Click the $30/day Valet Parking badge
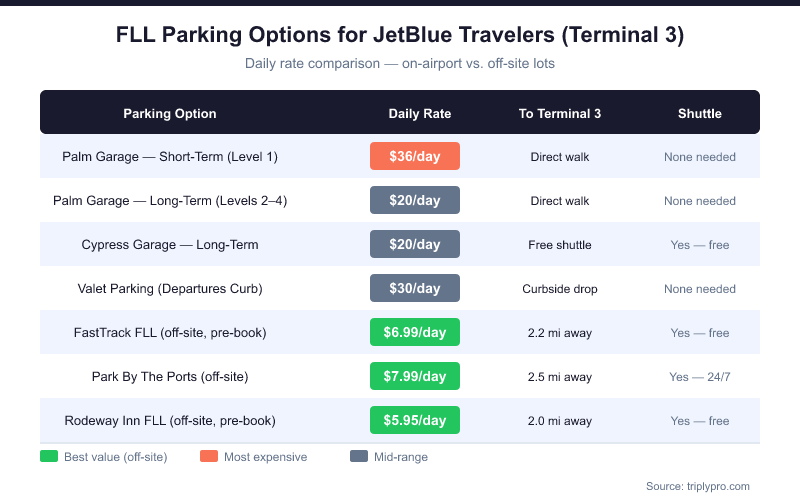The height and width of the screenshot is (500, 800). 415,289
